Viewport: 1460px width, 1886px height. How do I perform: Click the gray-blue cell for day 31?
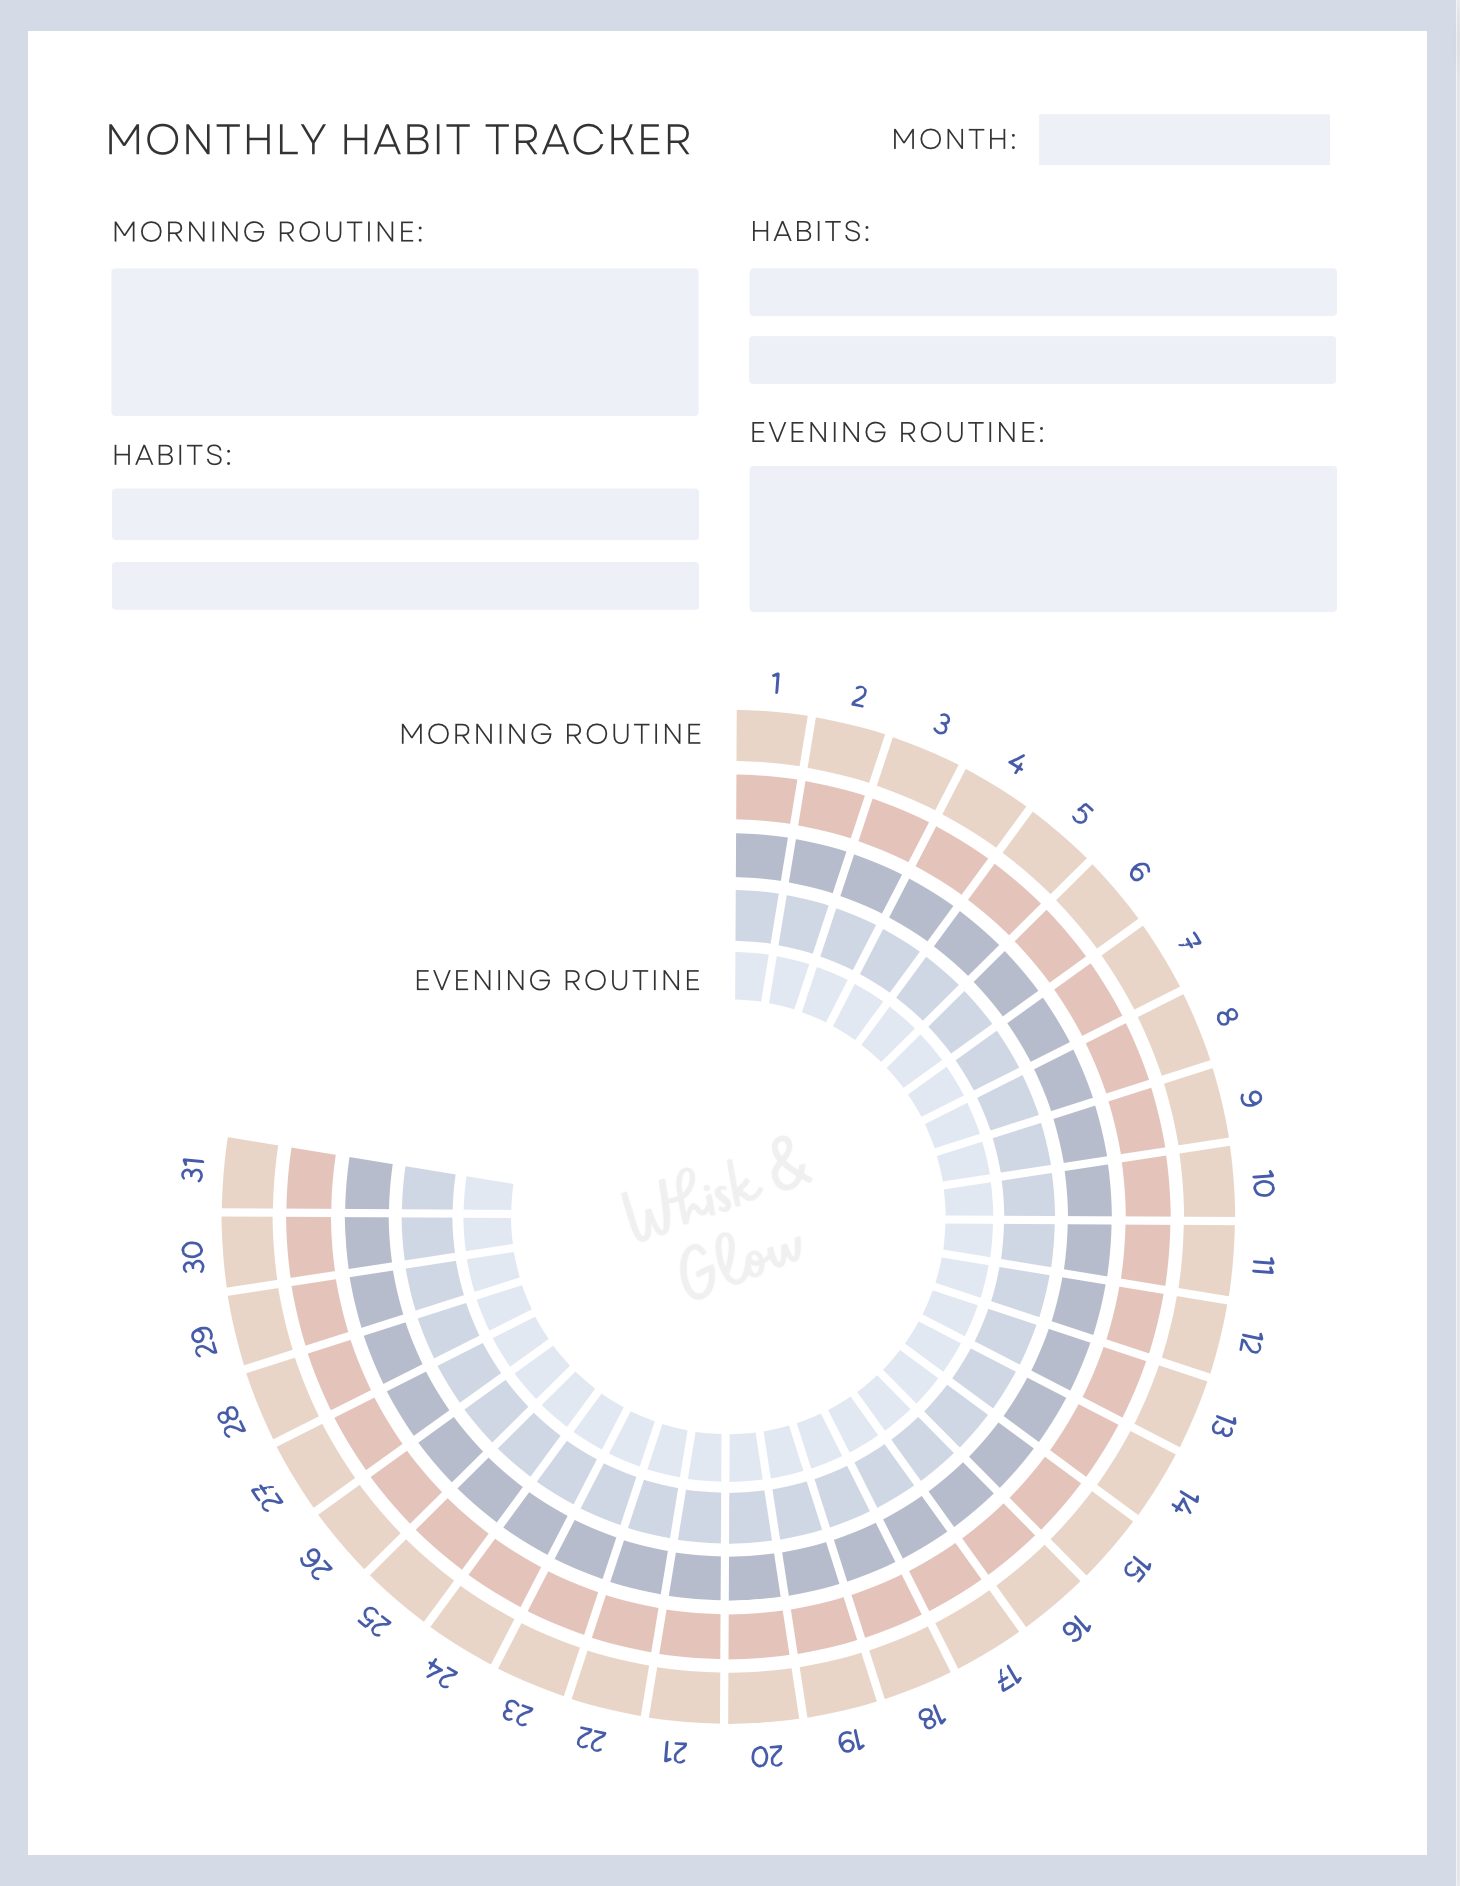tap(369, 1184)
